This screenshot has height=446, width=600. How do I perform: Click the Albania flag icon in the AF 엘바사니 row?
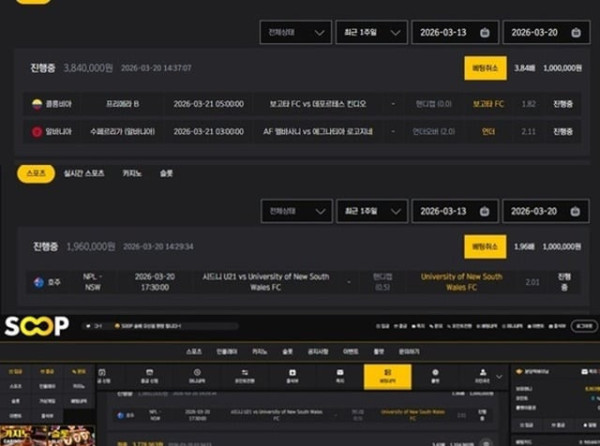pyautogui.click(x=37, y=132)
